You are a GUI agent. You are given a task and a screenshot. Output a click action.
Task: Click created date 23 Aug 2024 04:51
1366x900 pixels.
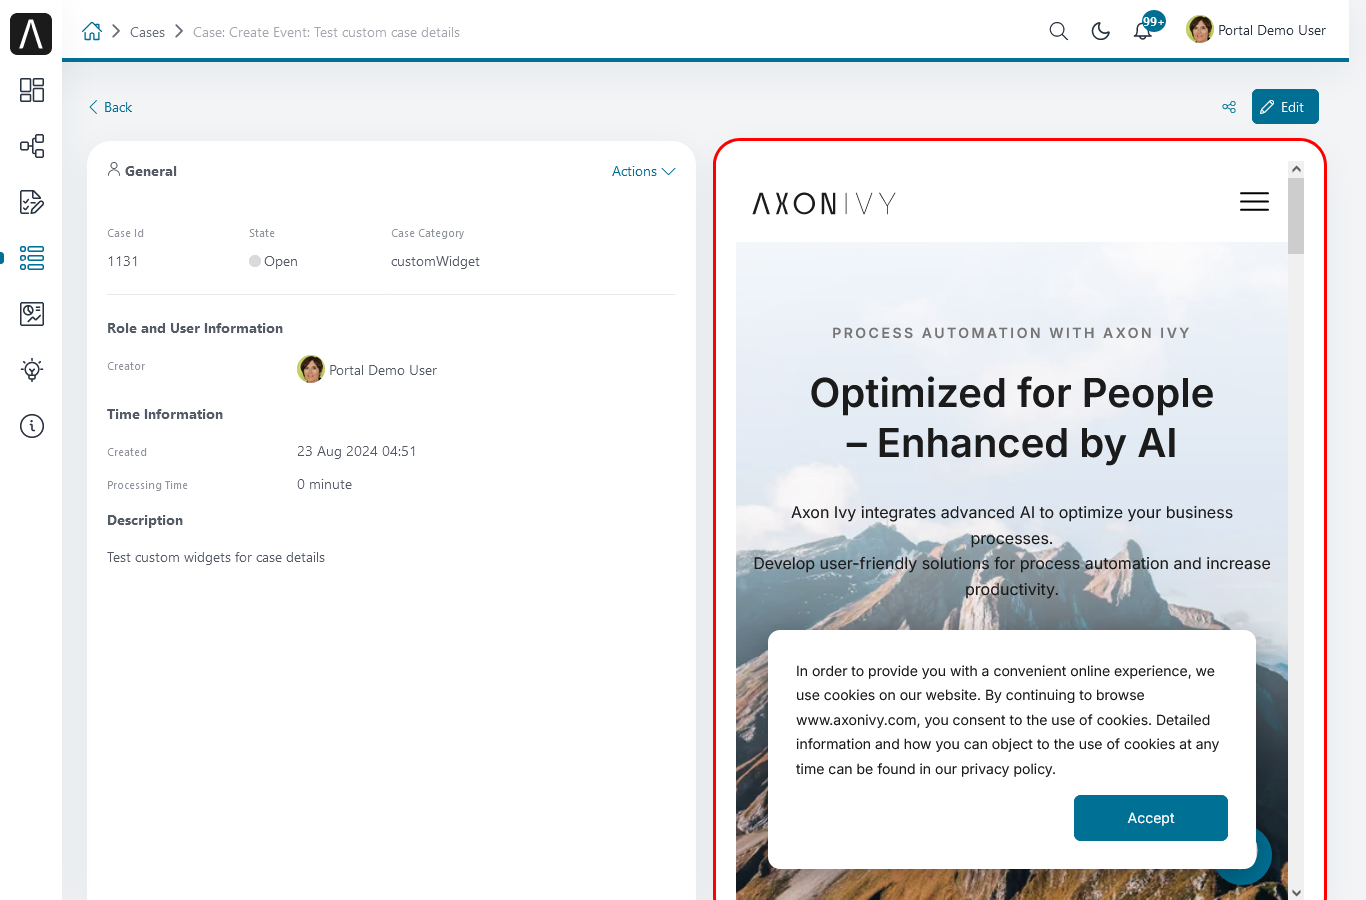pos(356,451)
